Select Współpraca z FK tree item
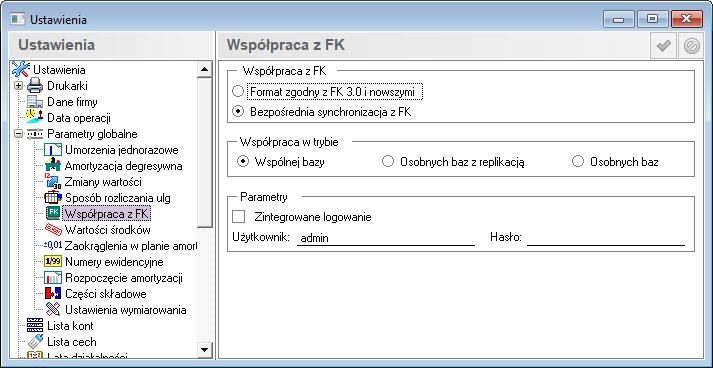Screen dimensions: 713x368 pyautogui.click(x=107, y=213)
